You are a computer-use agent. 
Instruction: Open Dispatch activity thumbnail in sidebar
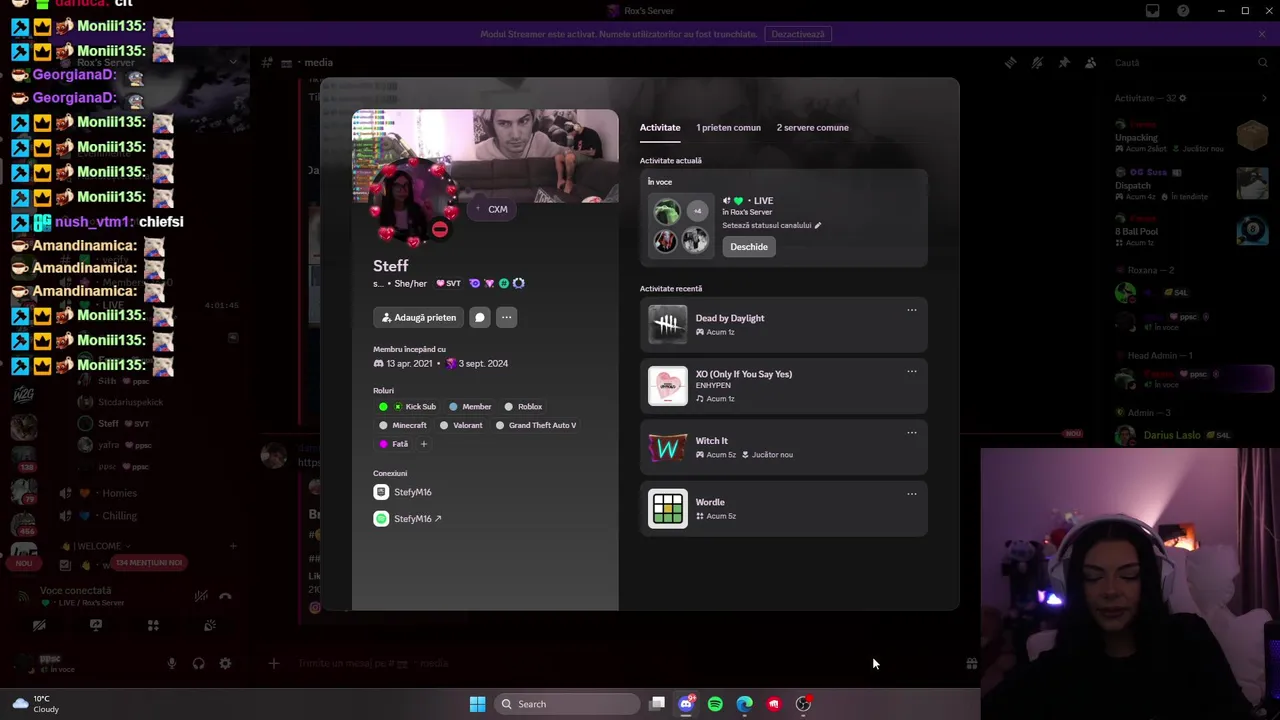tap(1252, 183)
